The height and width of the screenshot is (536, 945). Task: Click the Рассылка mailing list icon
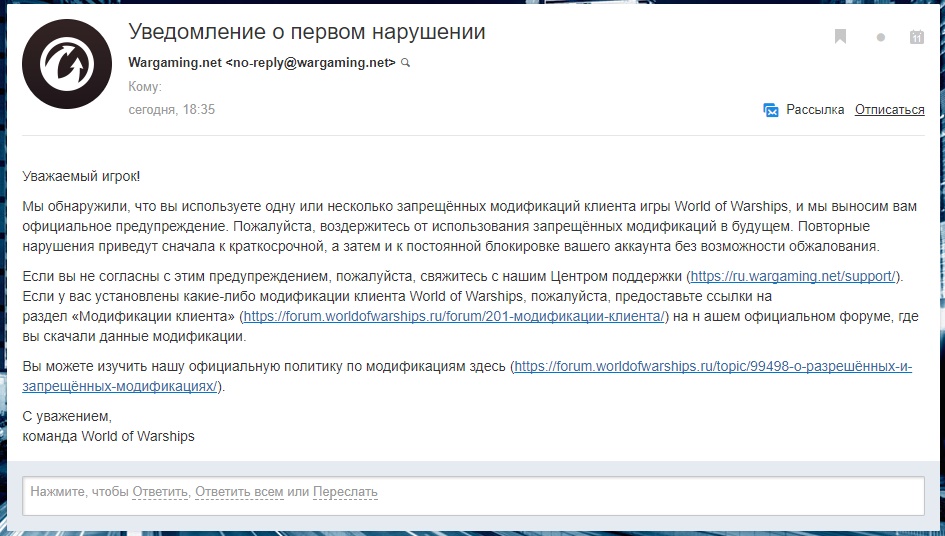coord(771,110)
